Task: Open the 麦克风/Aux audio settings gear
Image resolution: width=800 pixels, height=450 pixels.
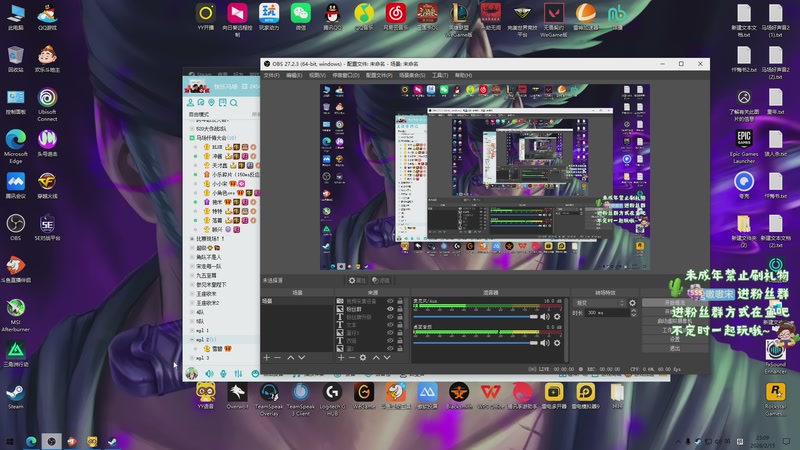Action: pos(557,317)
